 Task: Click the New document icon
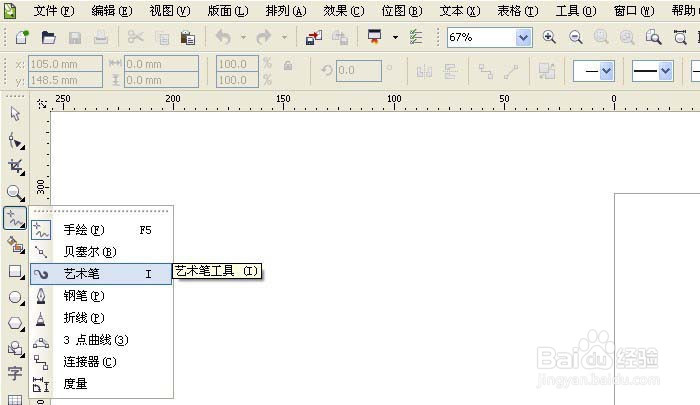(x=21, y=37)
